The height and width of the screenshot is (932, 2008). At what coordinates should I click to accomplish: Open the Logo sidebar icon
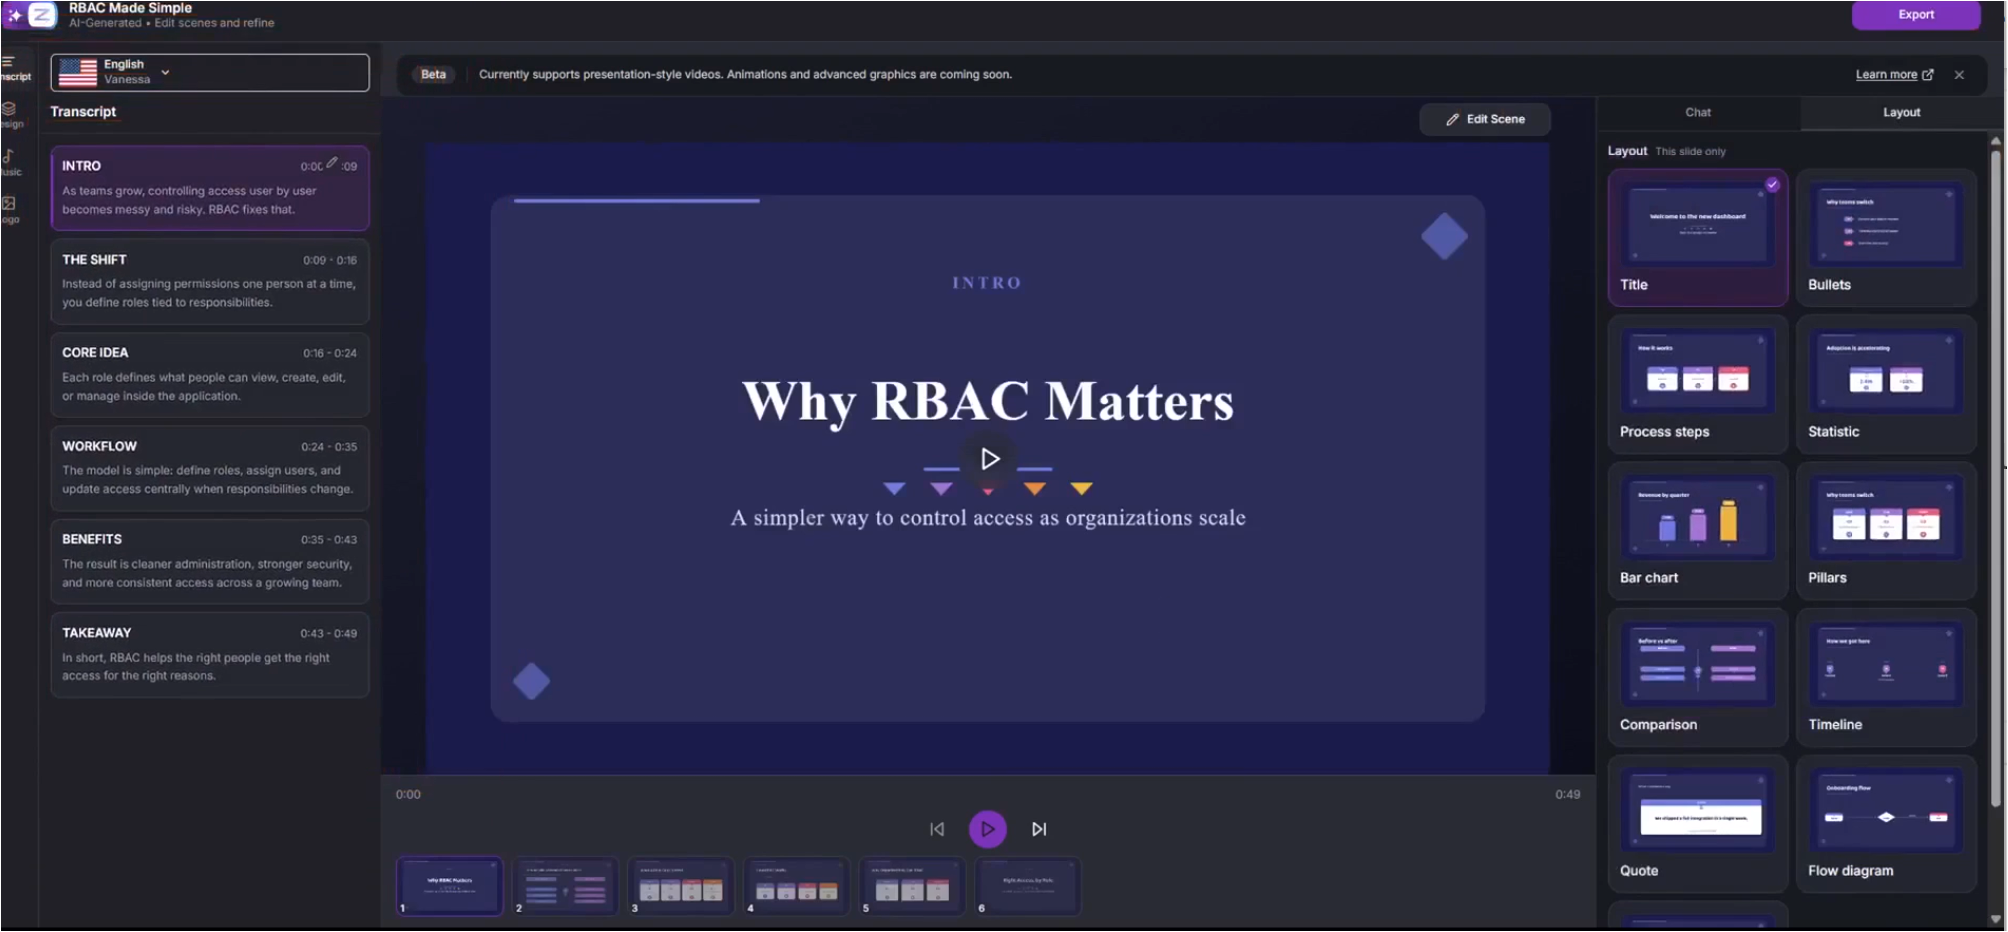coord(10,210)
